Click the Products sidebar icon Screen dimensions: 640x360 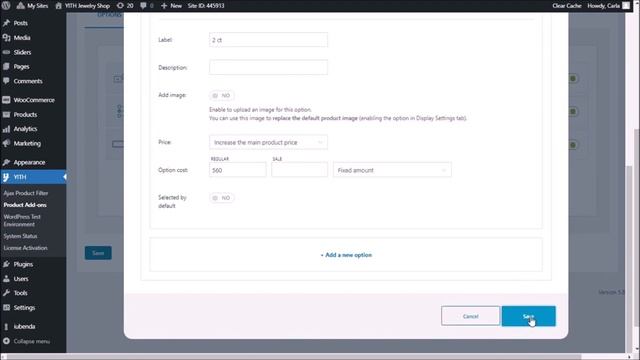click(x=6, y=115)
